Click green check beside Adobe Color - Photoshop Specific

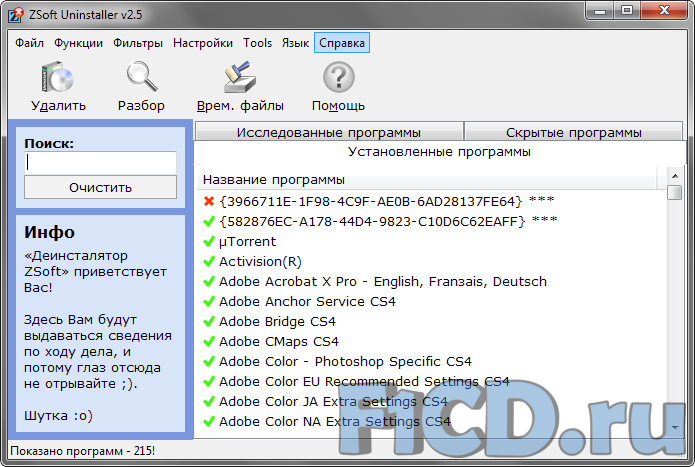click(x=208, y=362)
